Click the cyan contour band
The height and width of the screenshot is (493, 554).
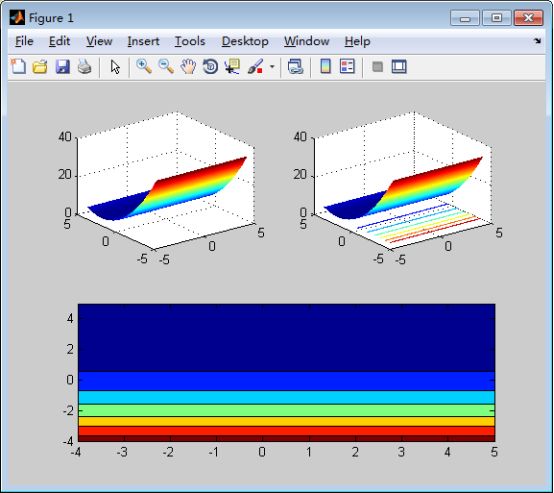click(286, 398)
